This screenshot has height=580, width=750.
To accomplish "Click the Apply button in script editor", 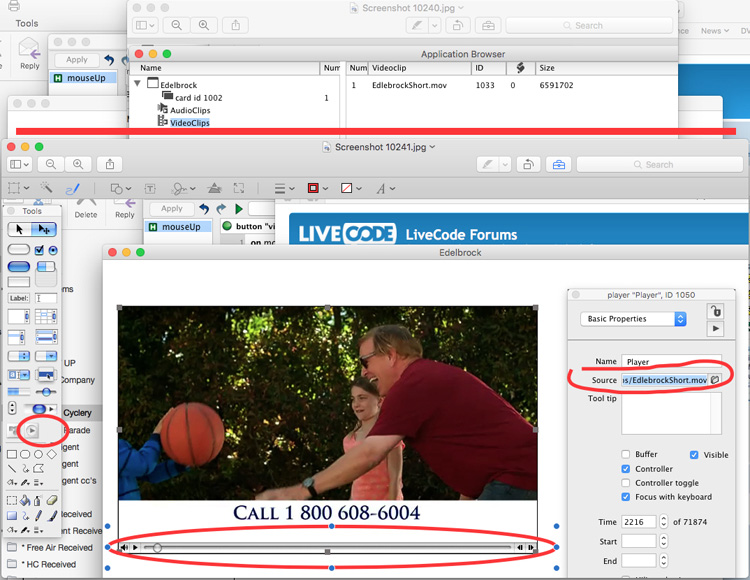I will (172, 209).
